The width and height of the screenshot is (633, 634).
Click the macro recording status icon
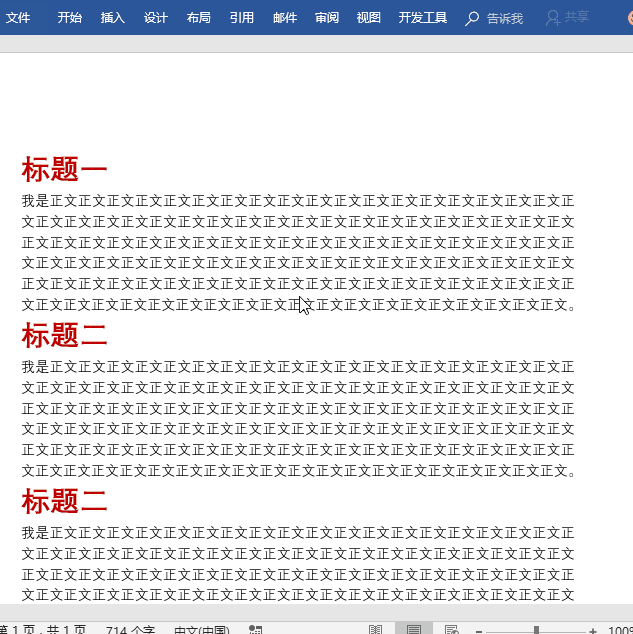pyautogui.click(x=255, y=630)
